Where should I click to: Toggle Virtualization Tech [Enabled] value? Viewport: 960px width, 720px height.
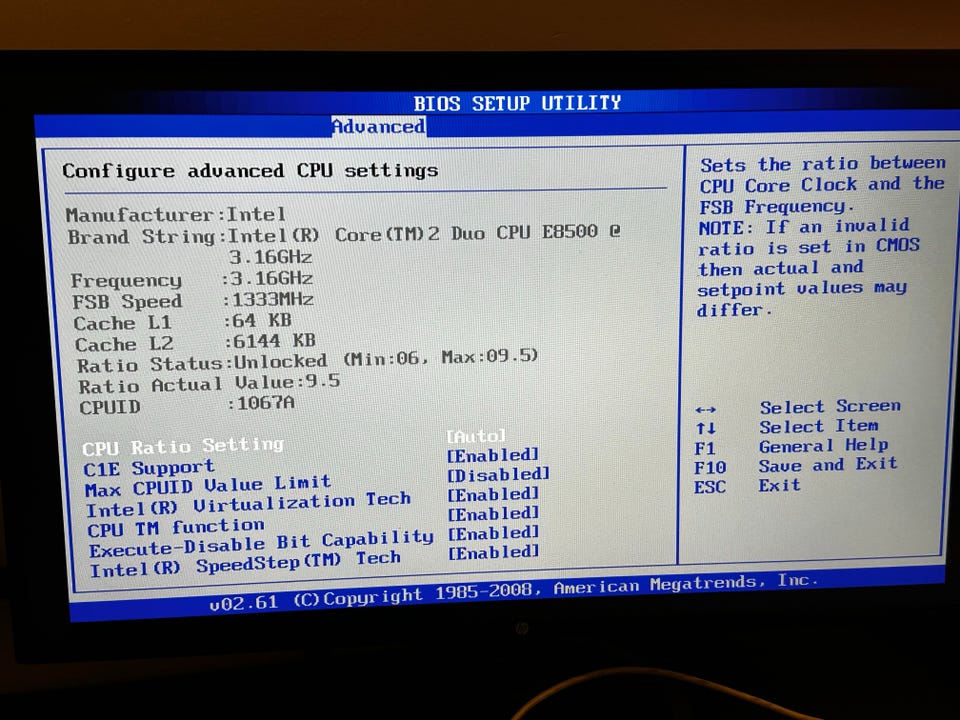point(493,493)
